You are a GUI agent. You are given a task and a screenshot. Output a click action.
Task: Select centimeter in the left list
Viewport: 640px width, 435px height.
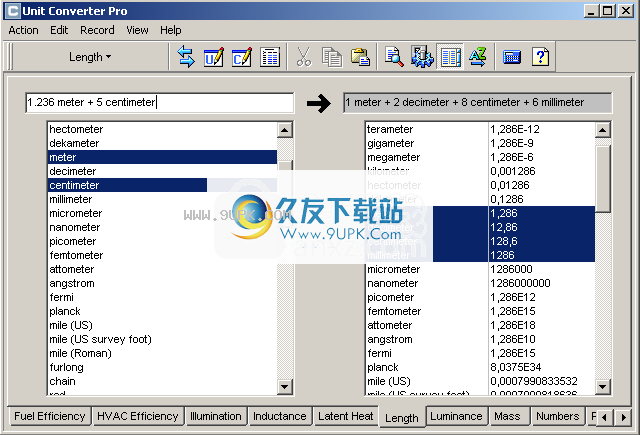(162, 185)
